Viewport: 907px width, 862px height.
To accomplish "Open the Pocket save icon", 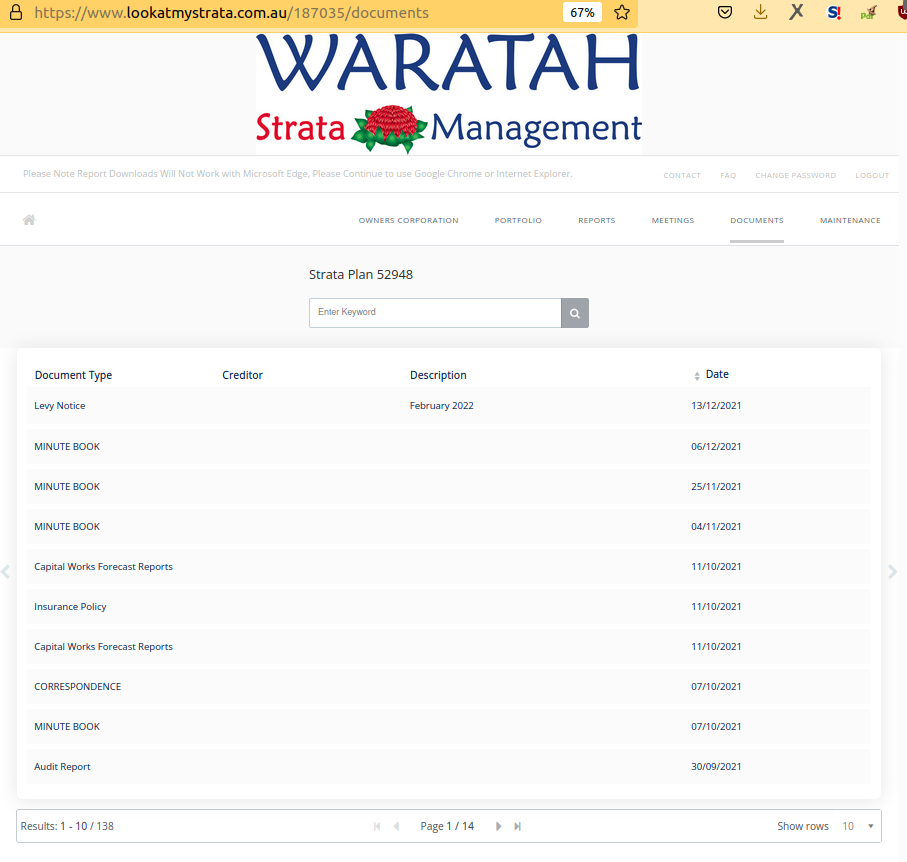I will click(725, 12).
